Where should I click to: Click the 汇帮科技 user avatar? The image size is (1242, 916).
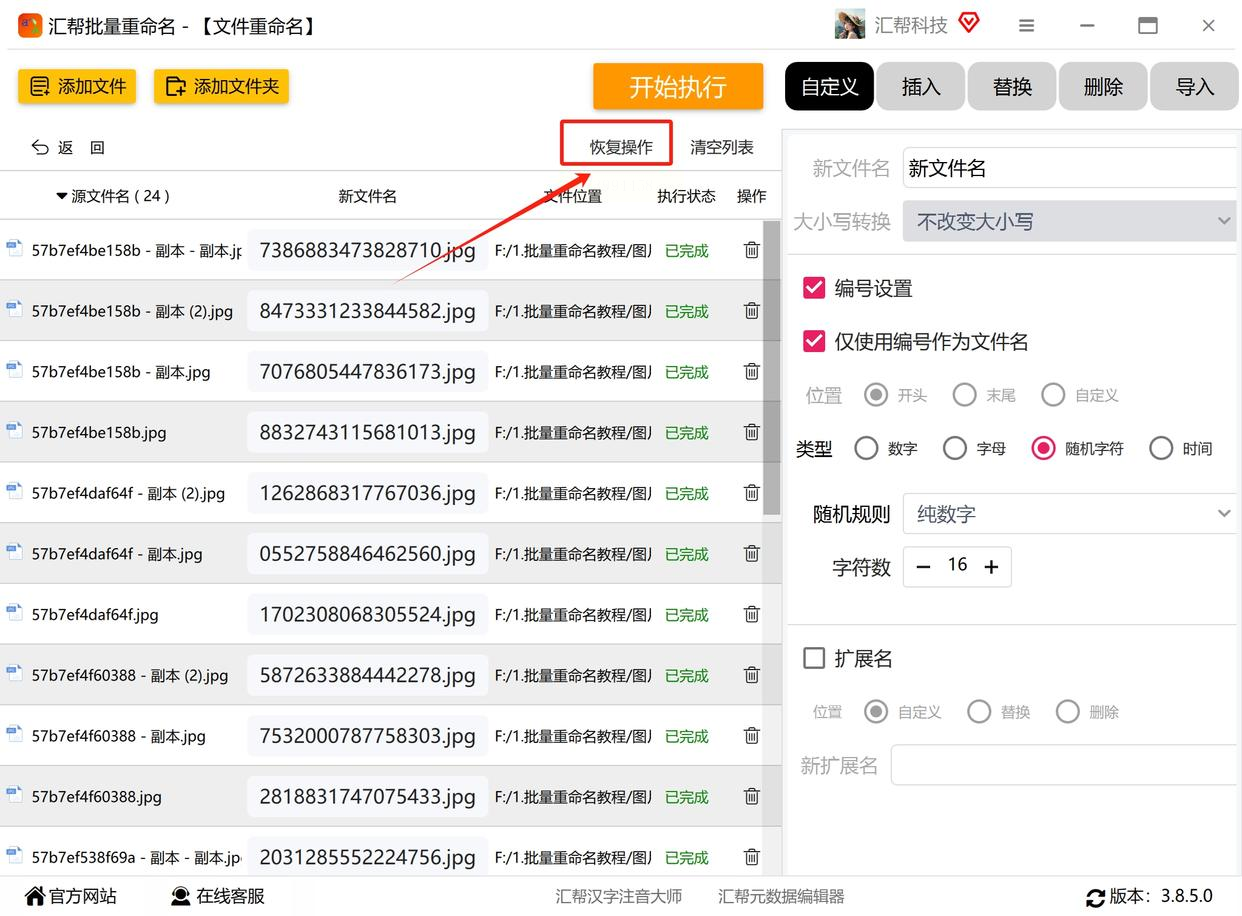coord(849,25)
